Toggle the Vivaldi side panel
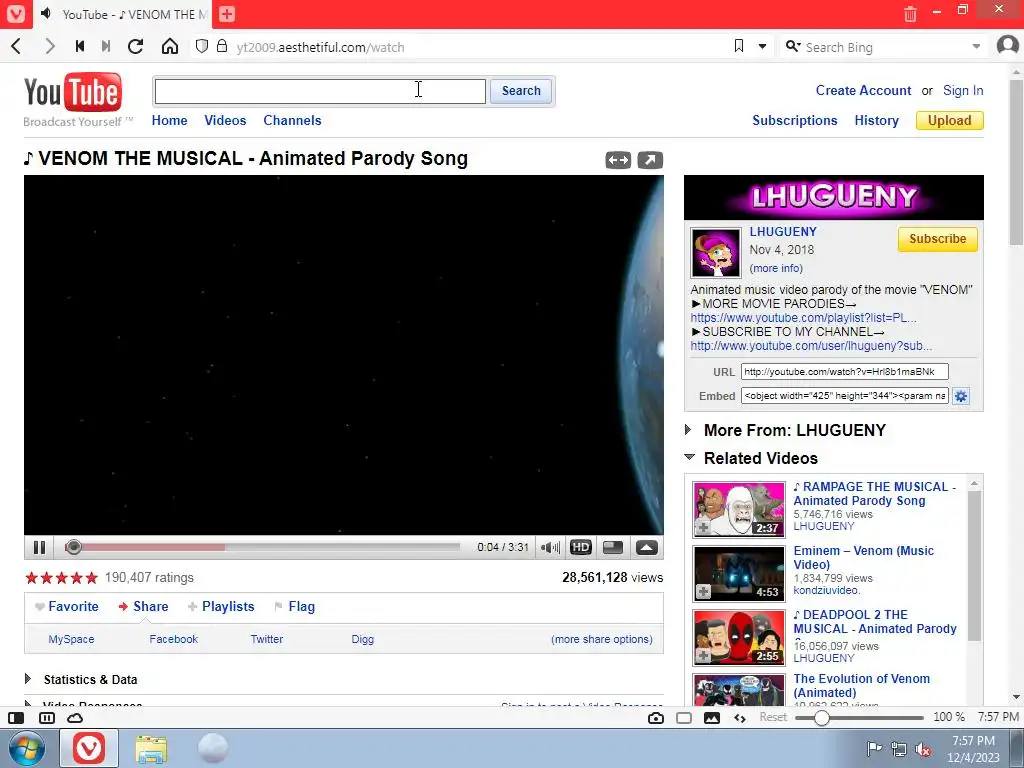 coord(16,718)
